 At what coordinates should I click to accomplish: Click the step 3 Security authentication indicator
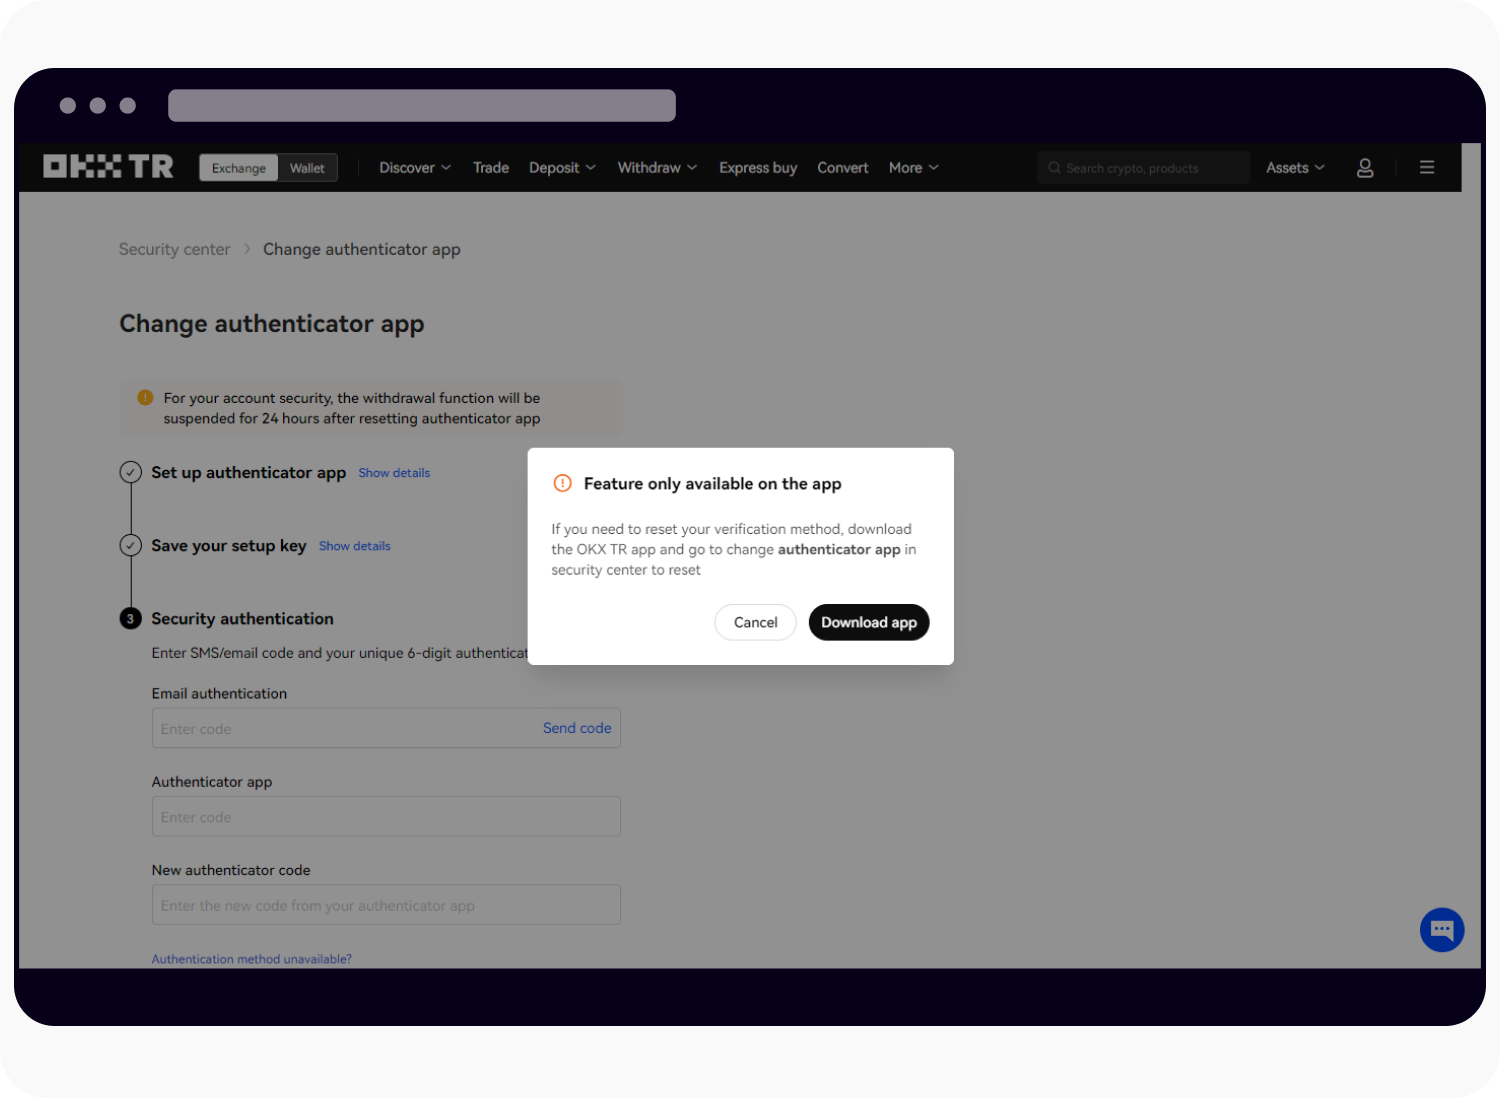click(130, 618)
